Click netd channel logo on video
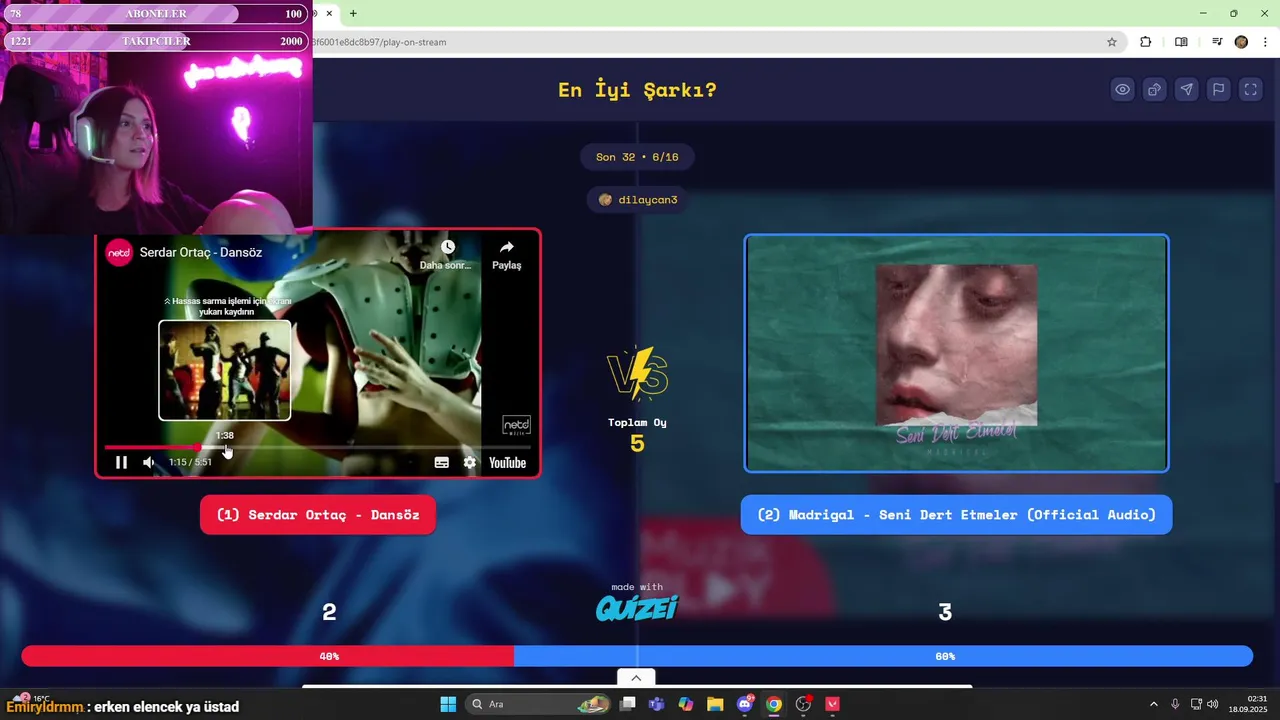The image size is (1280, 720). 119,253
